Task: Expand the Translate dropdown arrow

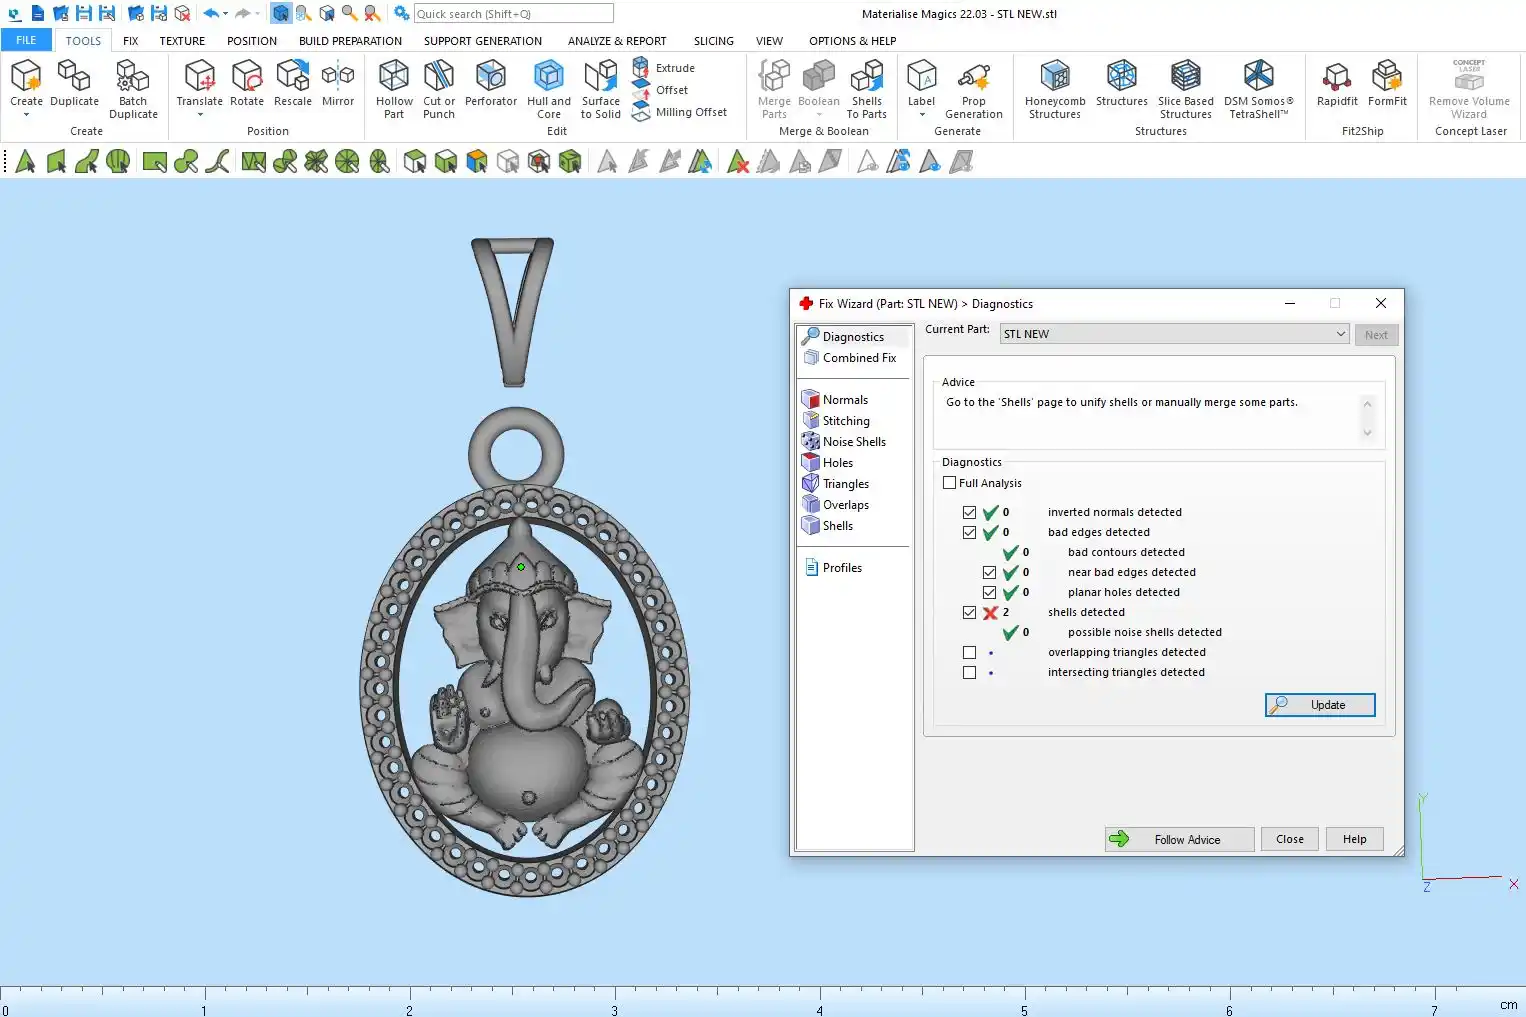Action: coord(200,115)
